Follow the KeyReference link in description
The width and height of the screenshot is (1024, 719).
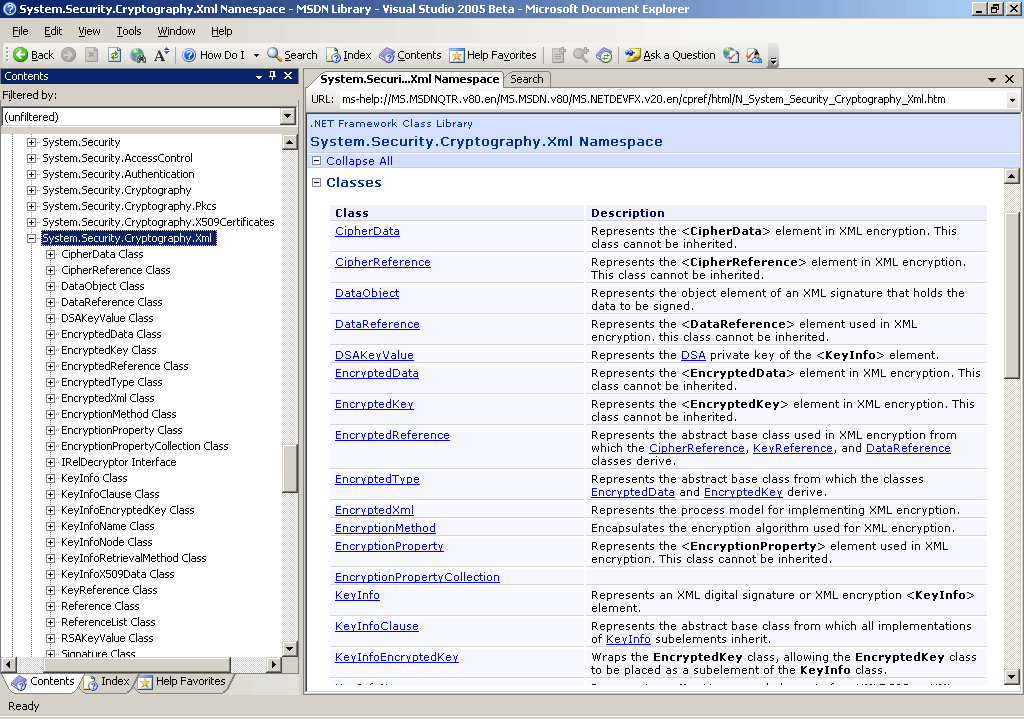pos(793,448)
